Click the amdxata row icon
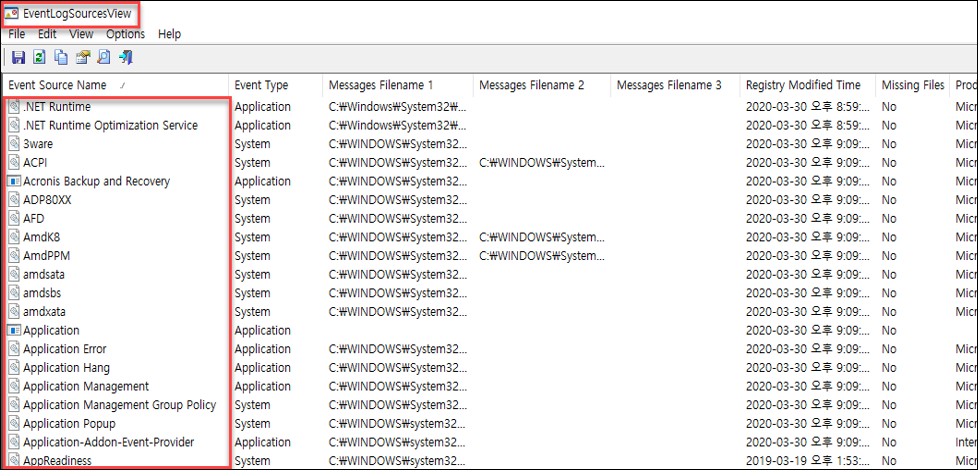The width and height of the screenshot is (978, 470). 14,312
